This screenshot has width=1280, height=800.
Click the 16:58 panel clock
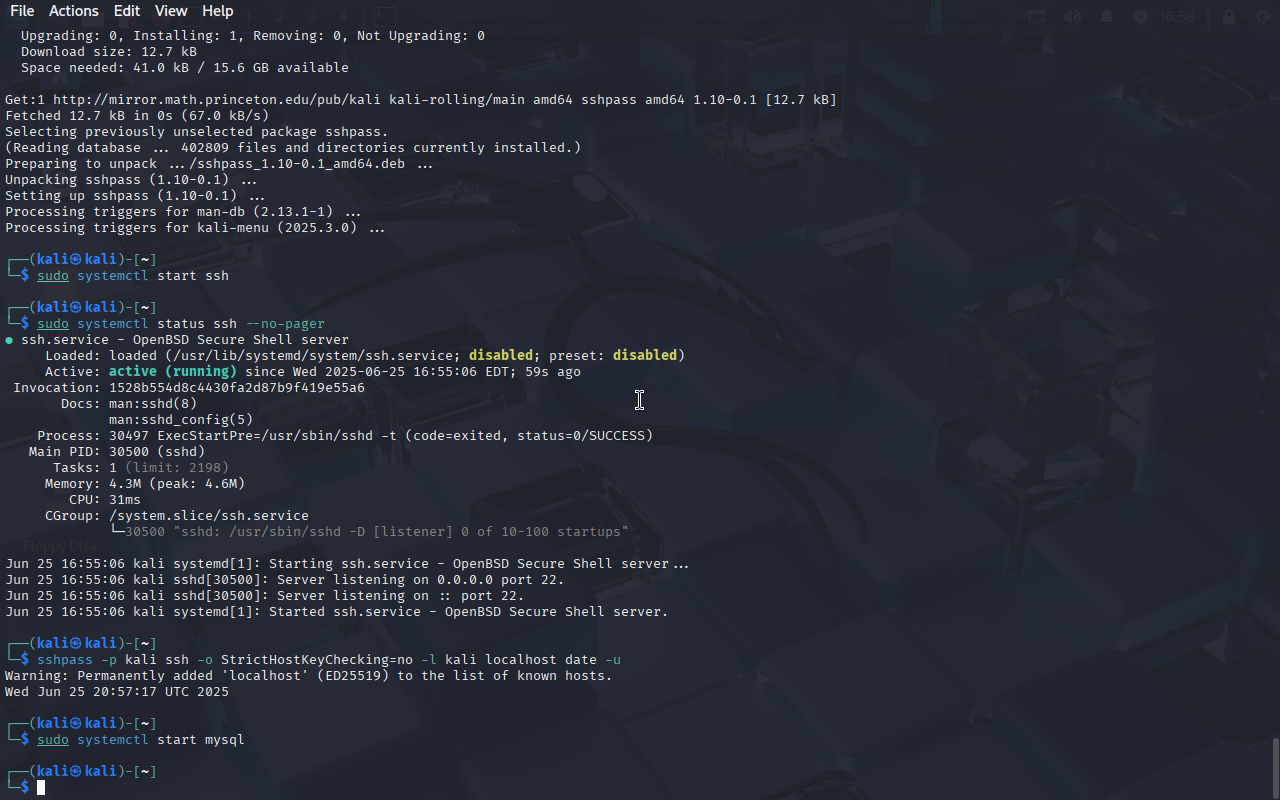[1178, 17]
